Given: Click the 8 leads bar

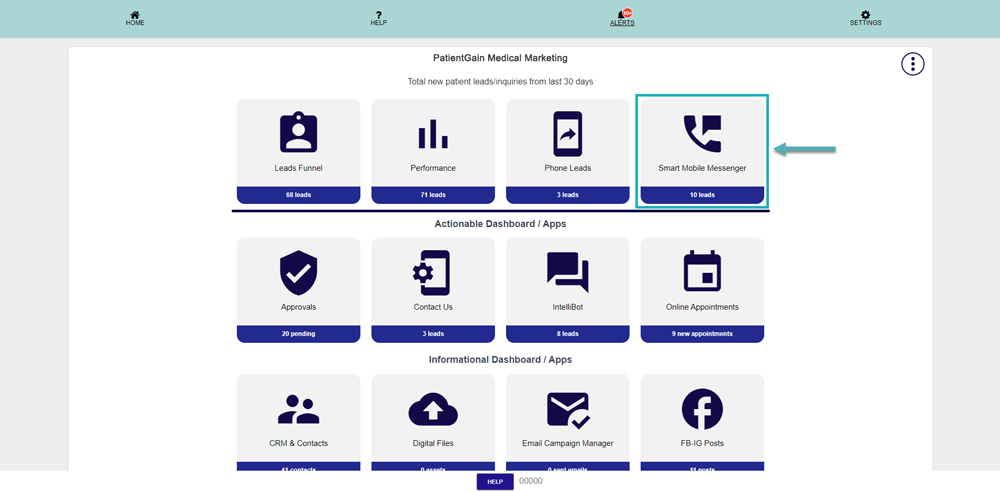Looking at the screenshot, I should [568, 334].
